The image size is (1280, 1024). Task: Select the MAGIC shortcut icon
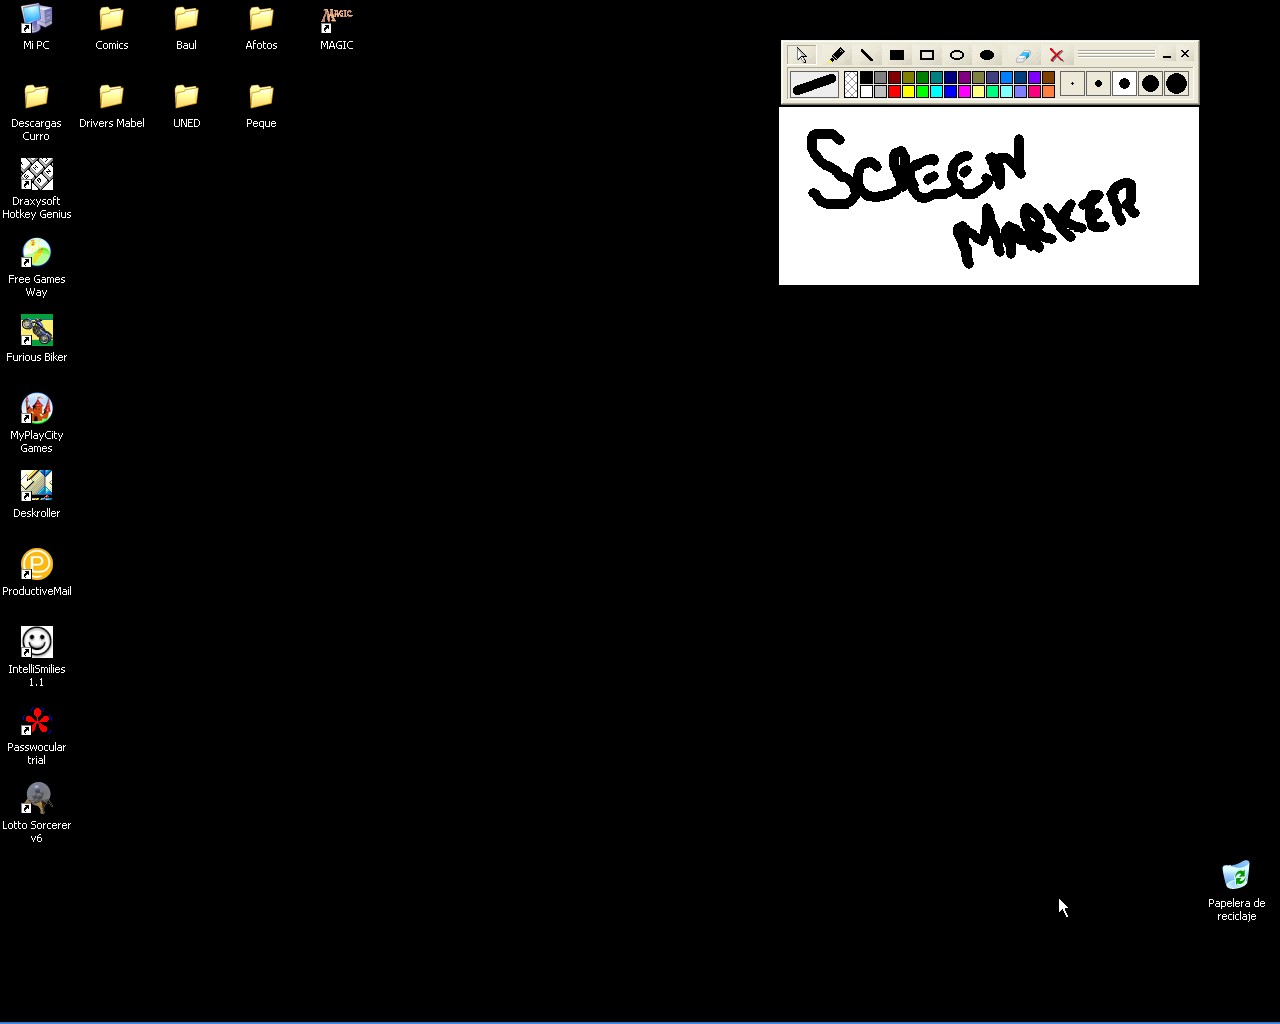[x=337, y=27]
